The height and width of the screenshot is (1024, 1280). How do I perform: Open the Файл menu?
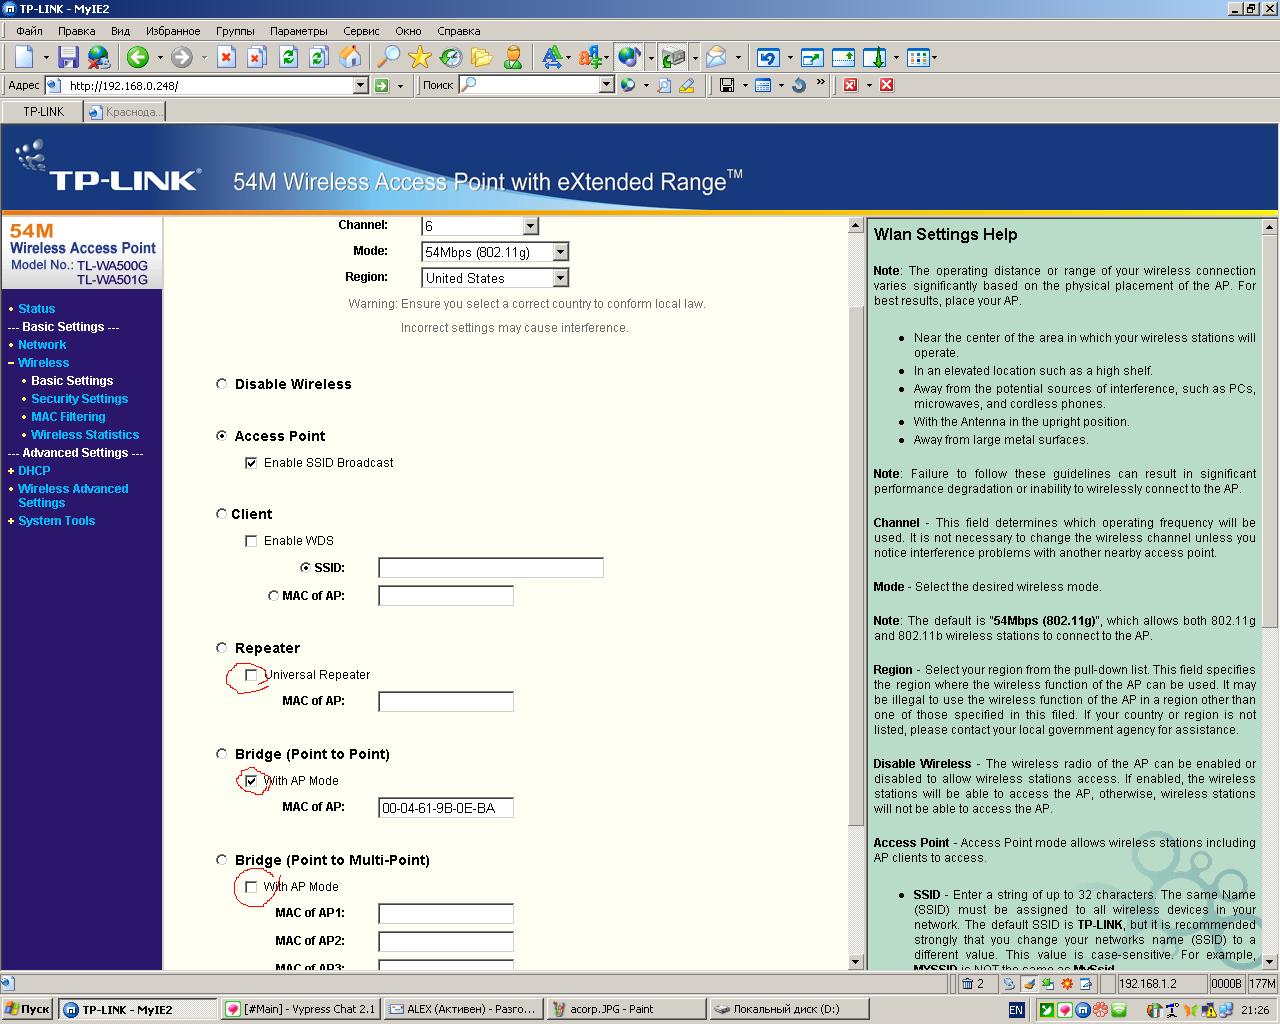tap(29, 31)
